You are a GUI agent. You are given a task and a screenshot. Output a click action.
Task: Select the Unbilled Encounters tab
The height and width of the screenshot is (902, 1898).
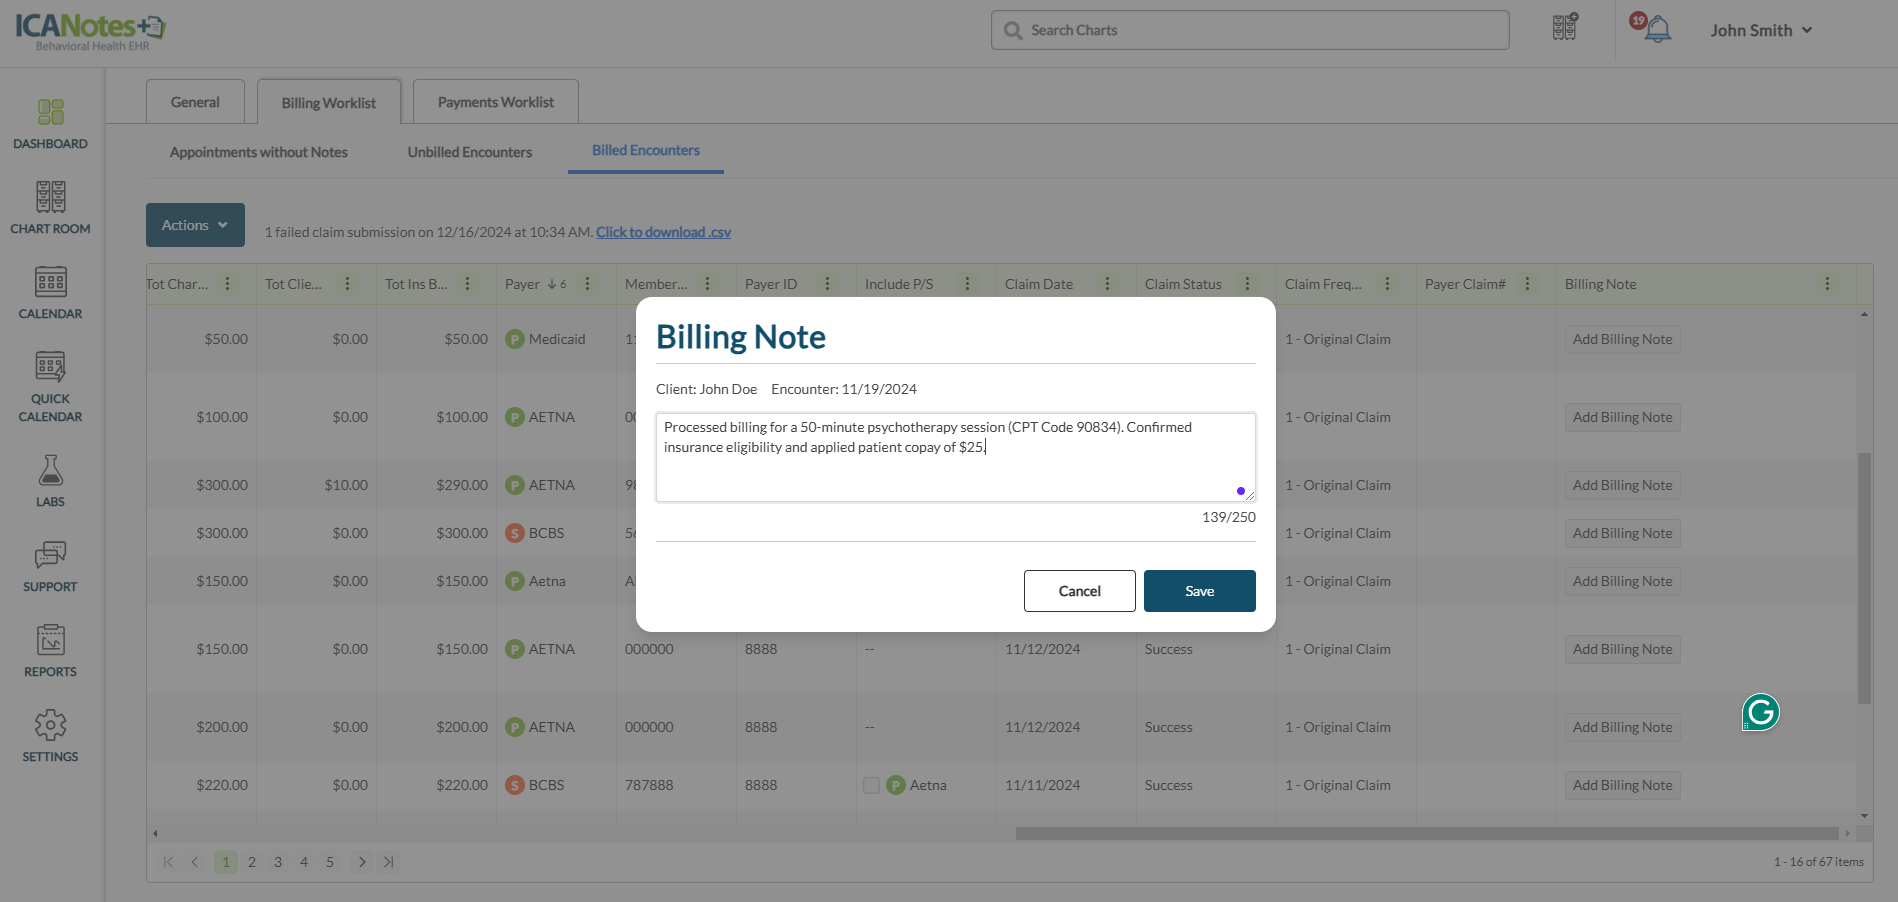click(469, 152)
